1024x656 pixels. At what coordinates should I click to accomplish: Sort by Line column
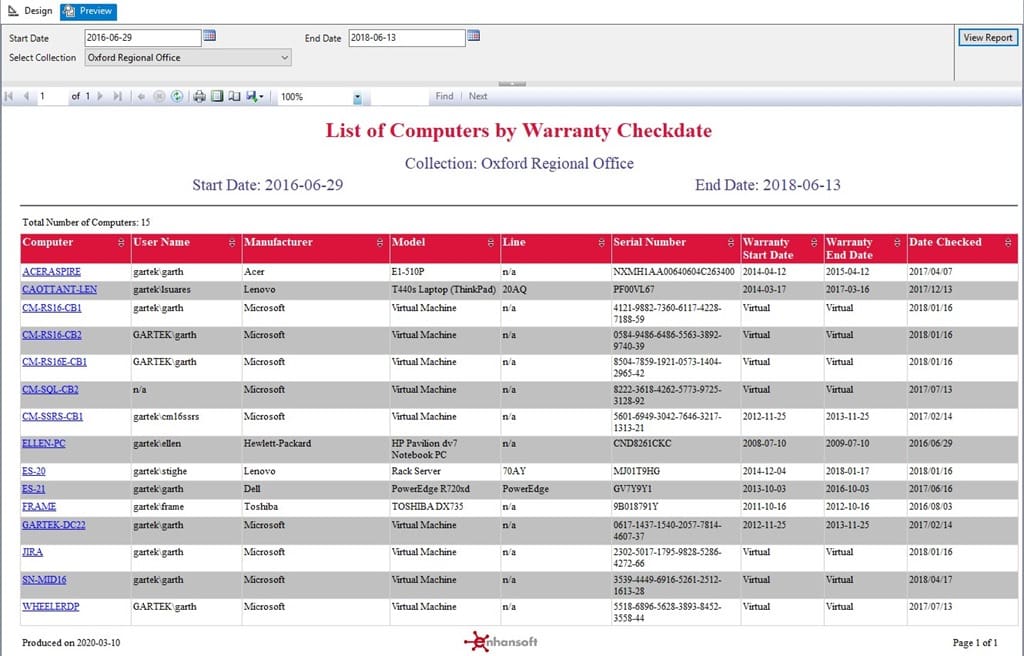[601, 242]
